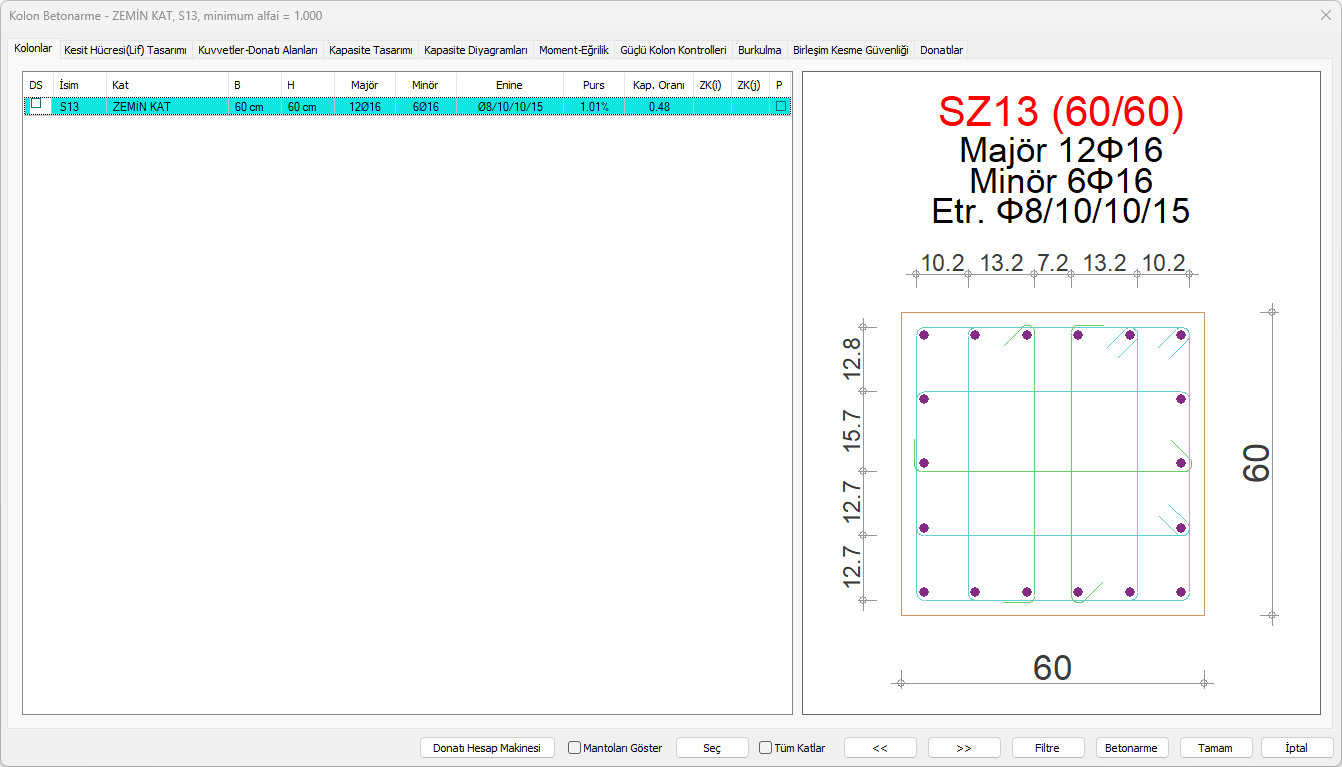1342x767 pixels.
Task: Open the Kuvvetler-Donatı Alanları tab
Action: 258,50
